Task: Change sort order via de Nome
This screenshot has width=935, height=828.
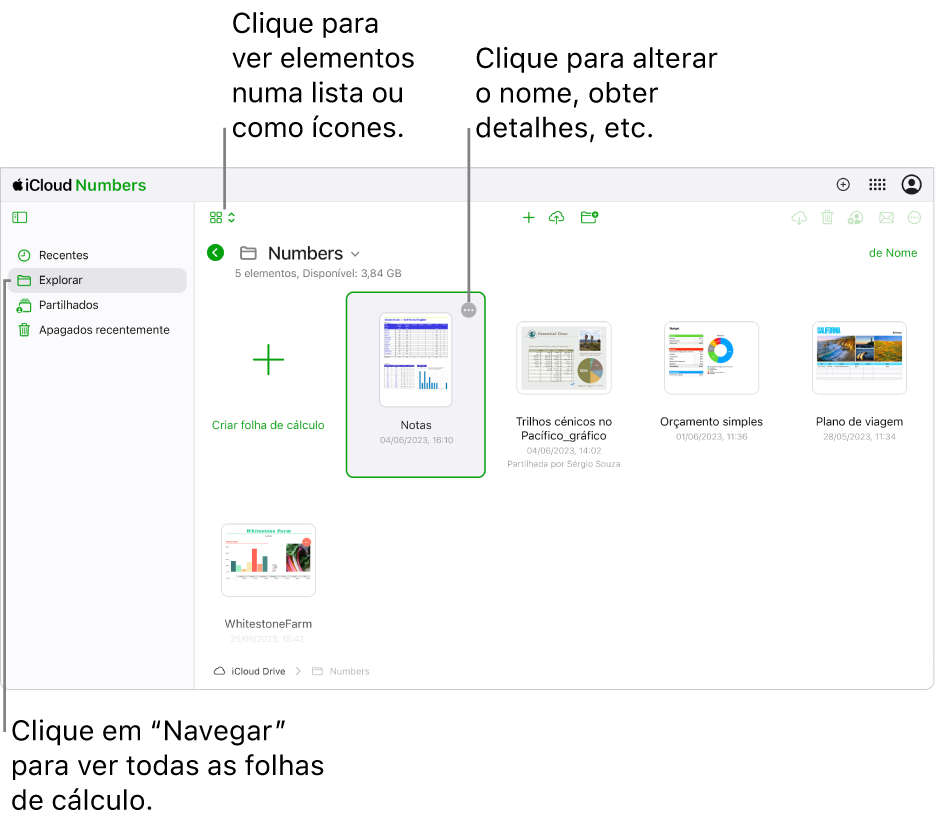Action: point(893,253)
